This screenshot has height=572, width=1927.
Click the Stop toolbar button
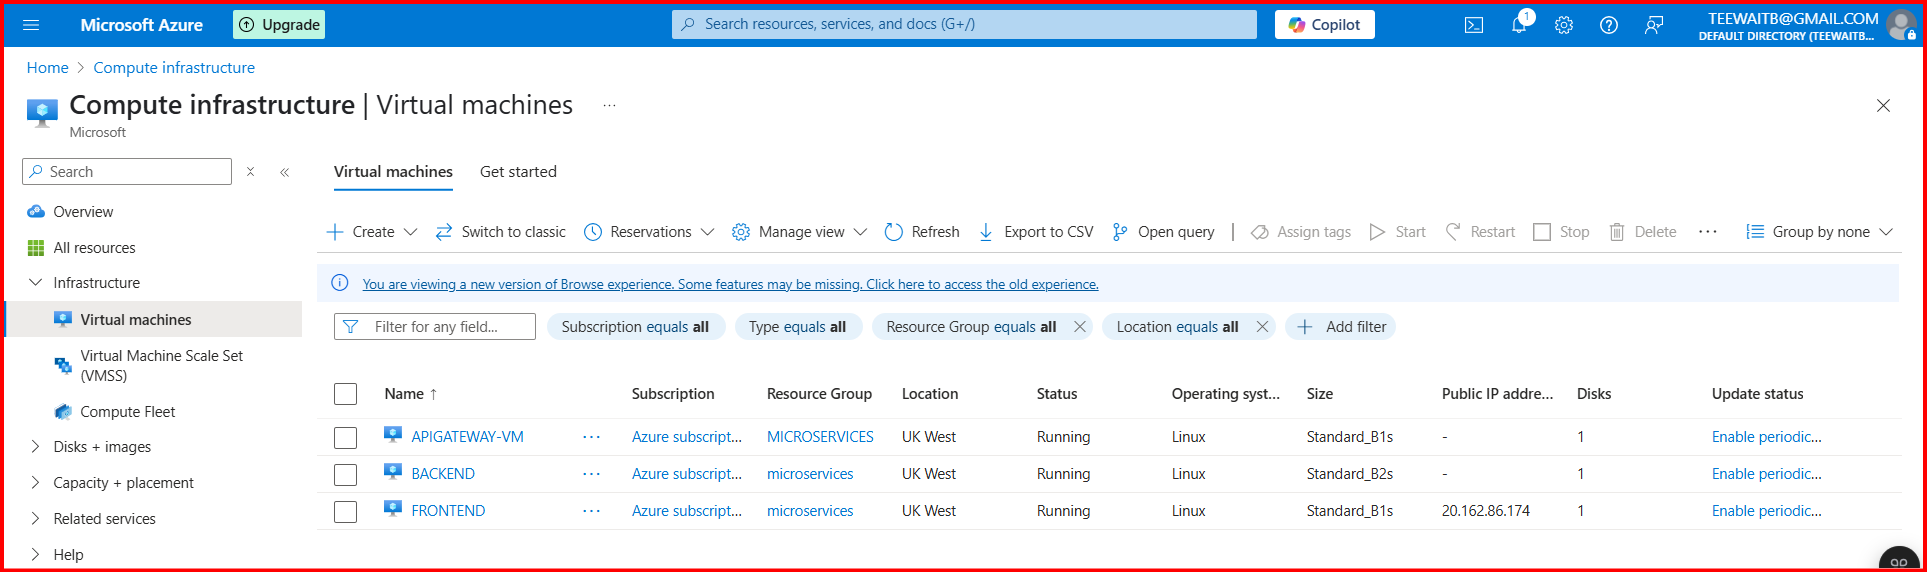[x=1561, y=232]
